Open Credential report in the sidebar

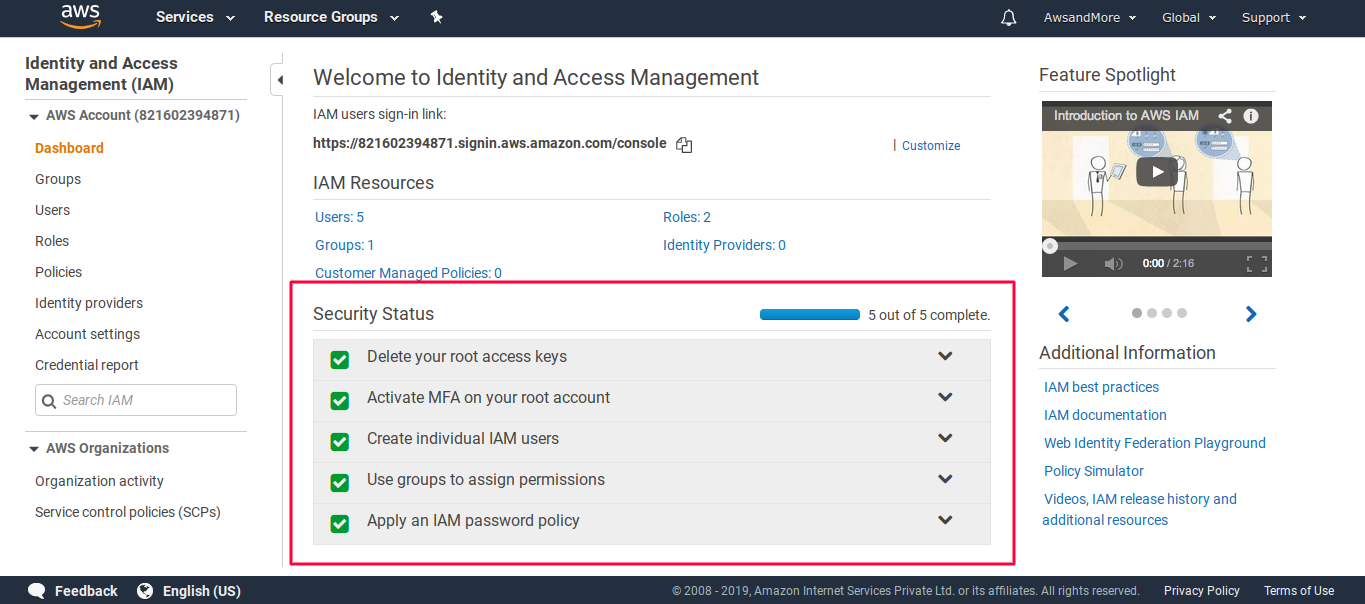point(87,365)
